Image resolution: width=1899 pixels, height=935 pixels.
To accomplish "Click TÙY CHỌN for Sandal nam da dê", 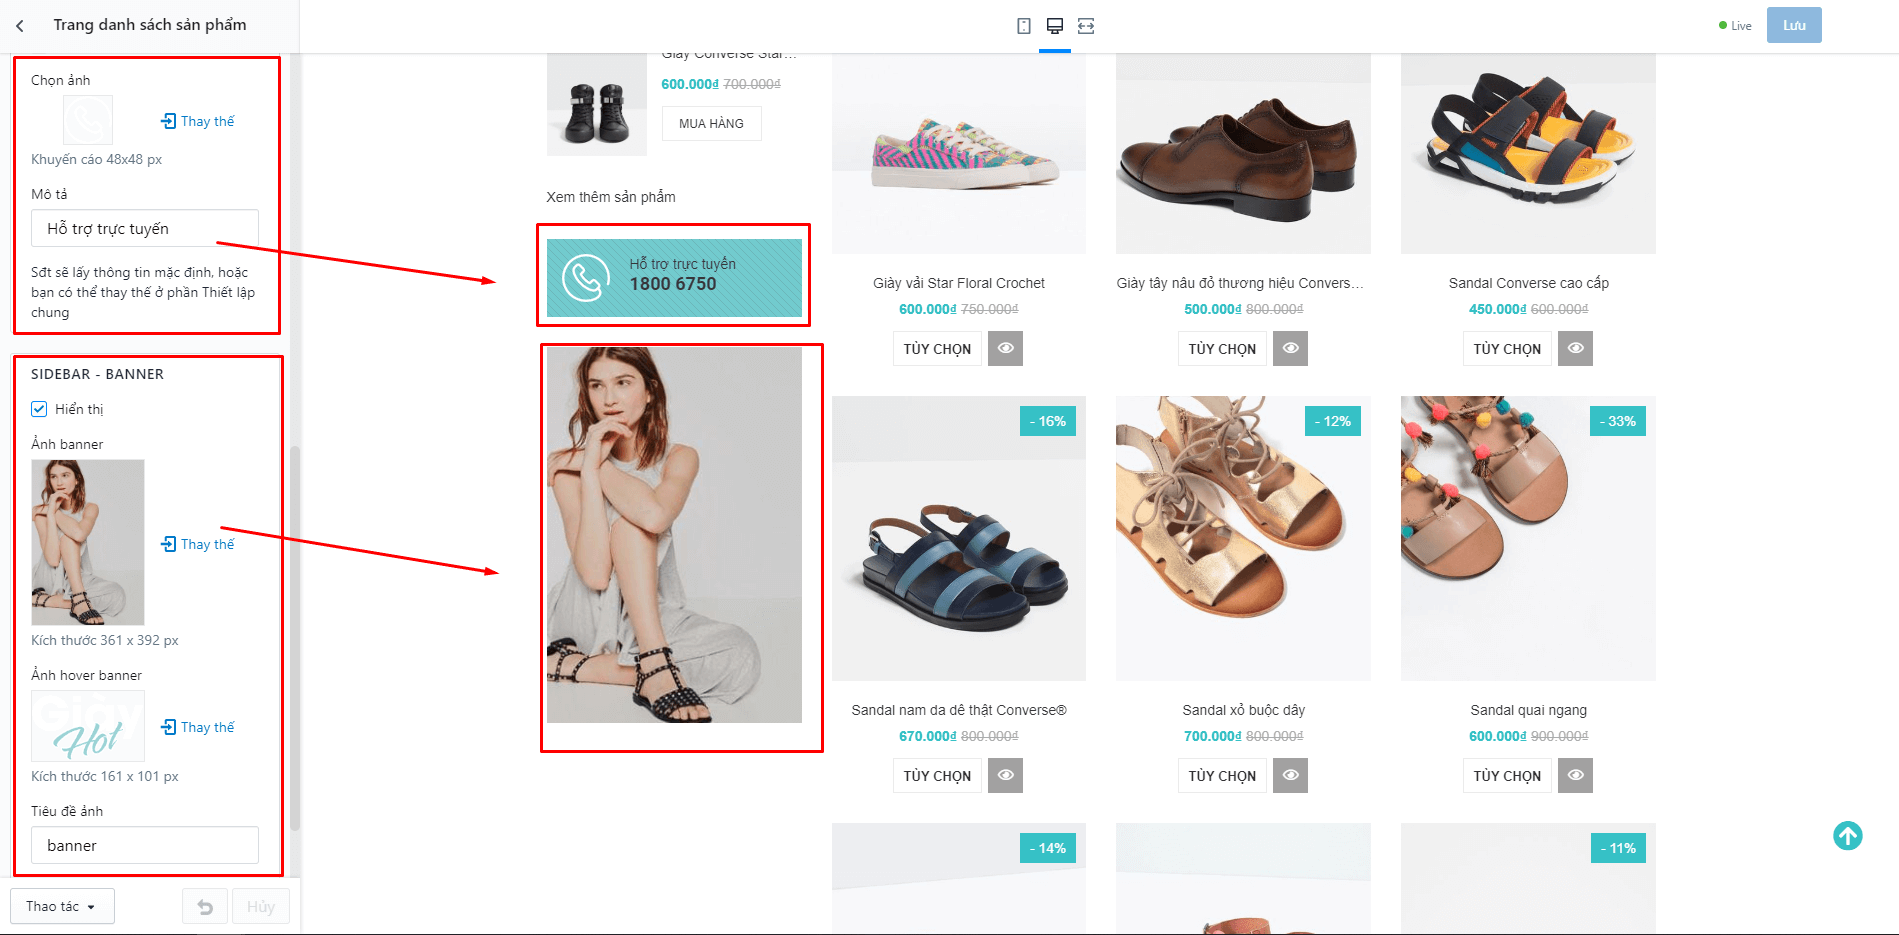I will point(937,775).
